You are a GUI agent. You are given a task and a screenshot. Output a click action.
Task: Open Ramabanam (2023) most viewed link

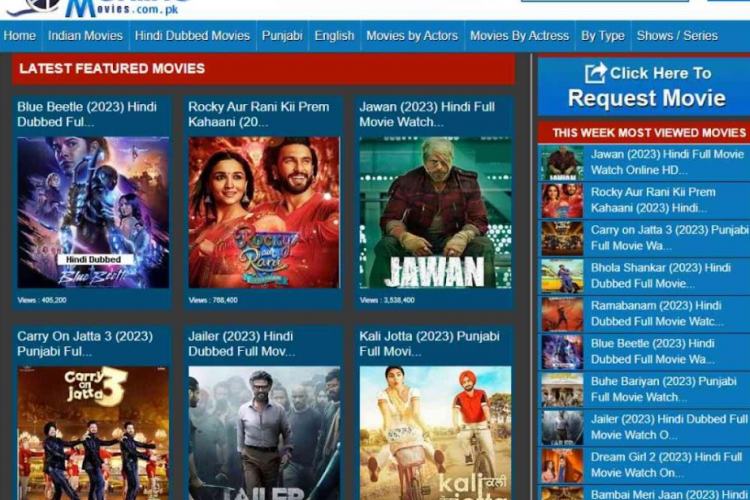[x=657, y=313]
